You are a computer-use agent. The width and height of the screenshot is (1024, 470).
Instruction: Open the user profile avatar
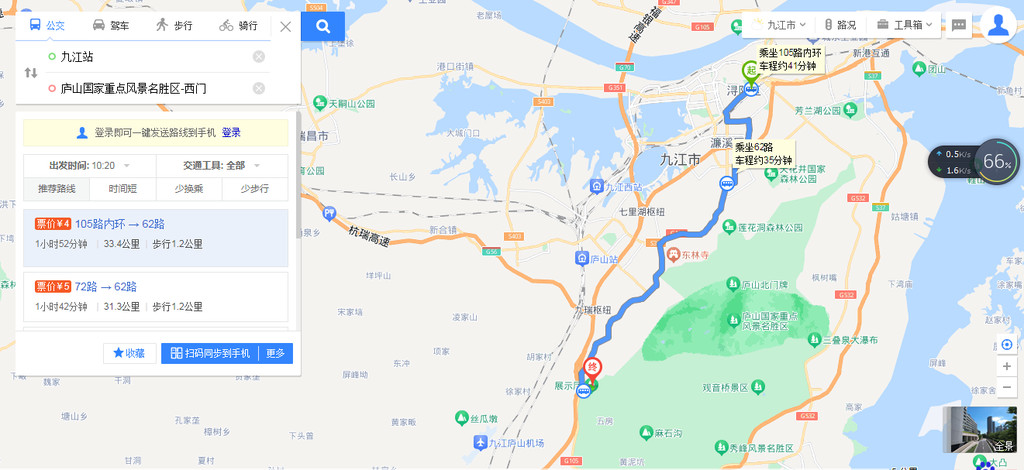pyautogui.click(x=998, y=25)
